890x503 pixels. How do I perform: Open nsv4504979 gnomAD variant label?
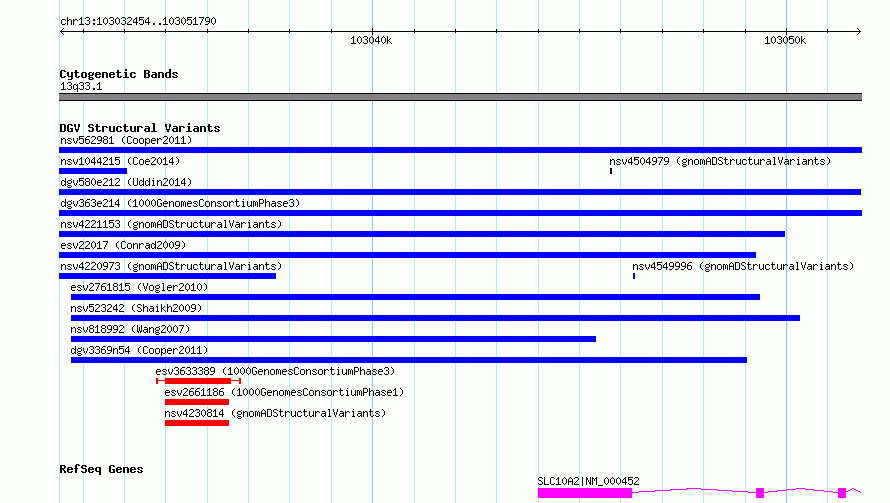click(x=720, y=161)
